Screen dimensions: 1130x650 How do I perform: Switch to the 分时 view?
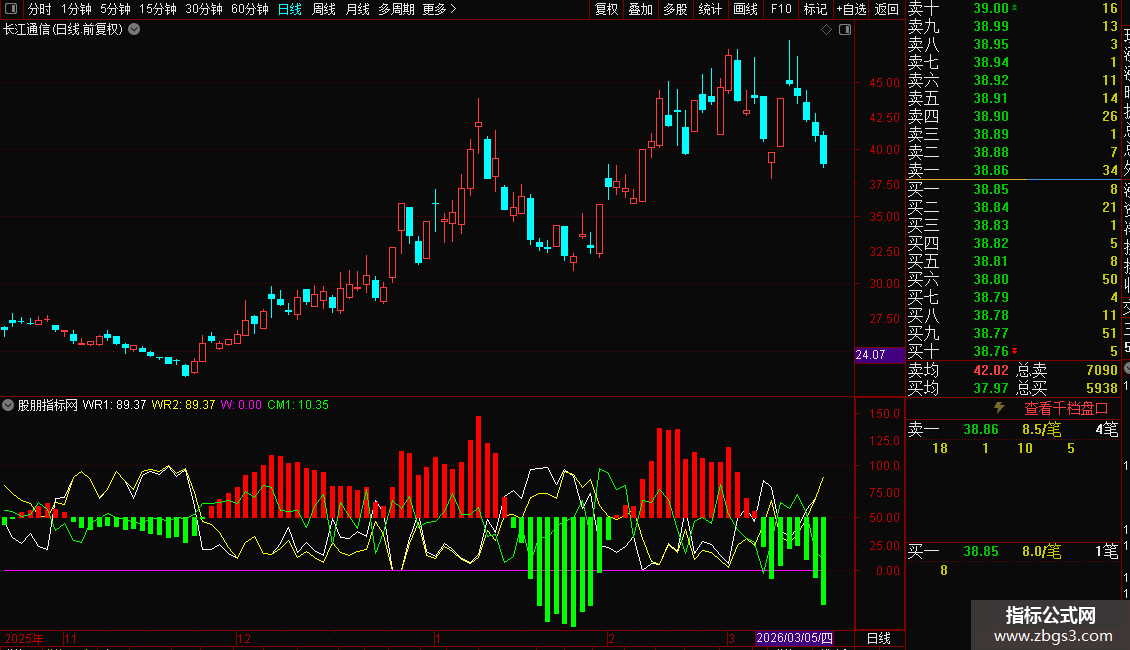[40, 9]
